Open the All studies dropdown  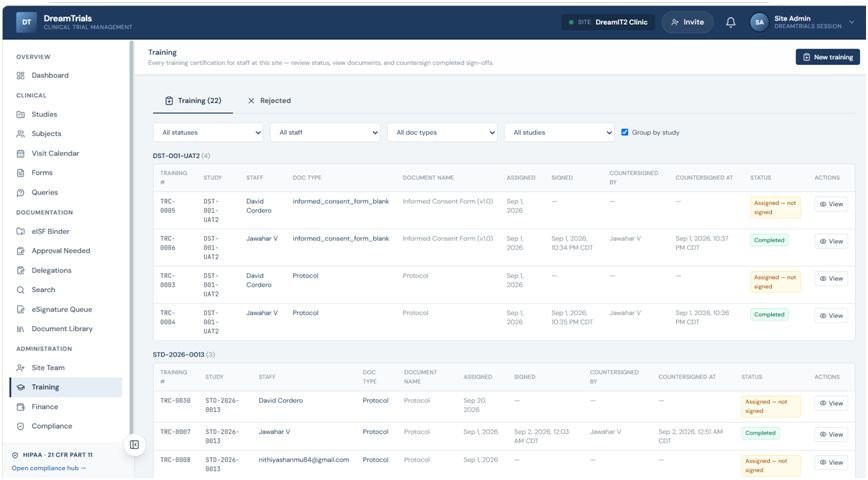tap(560, 133)
